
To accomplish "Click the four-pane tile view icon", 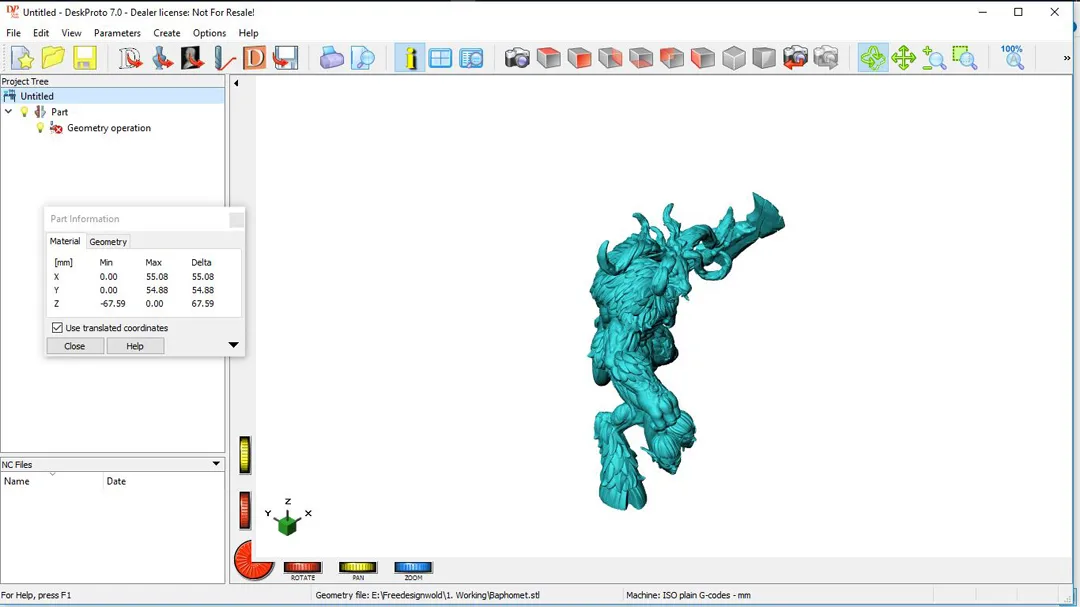I will pyautogui.click(x=441, y=58).
